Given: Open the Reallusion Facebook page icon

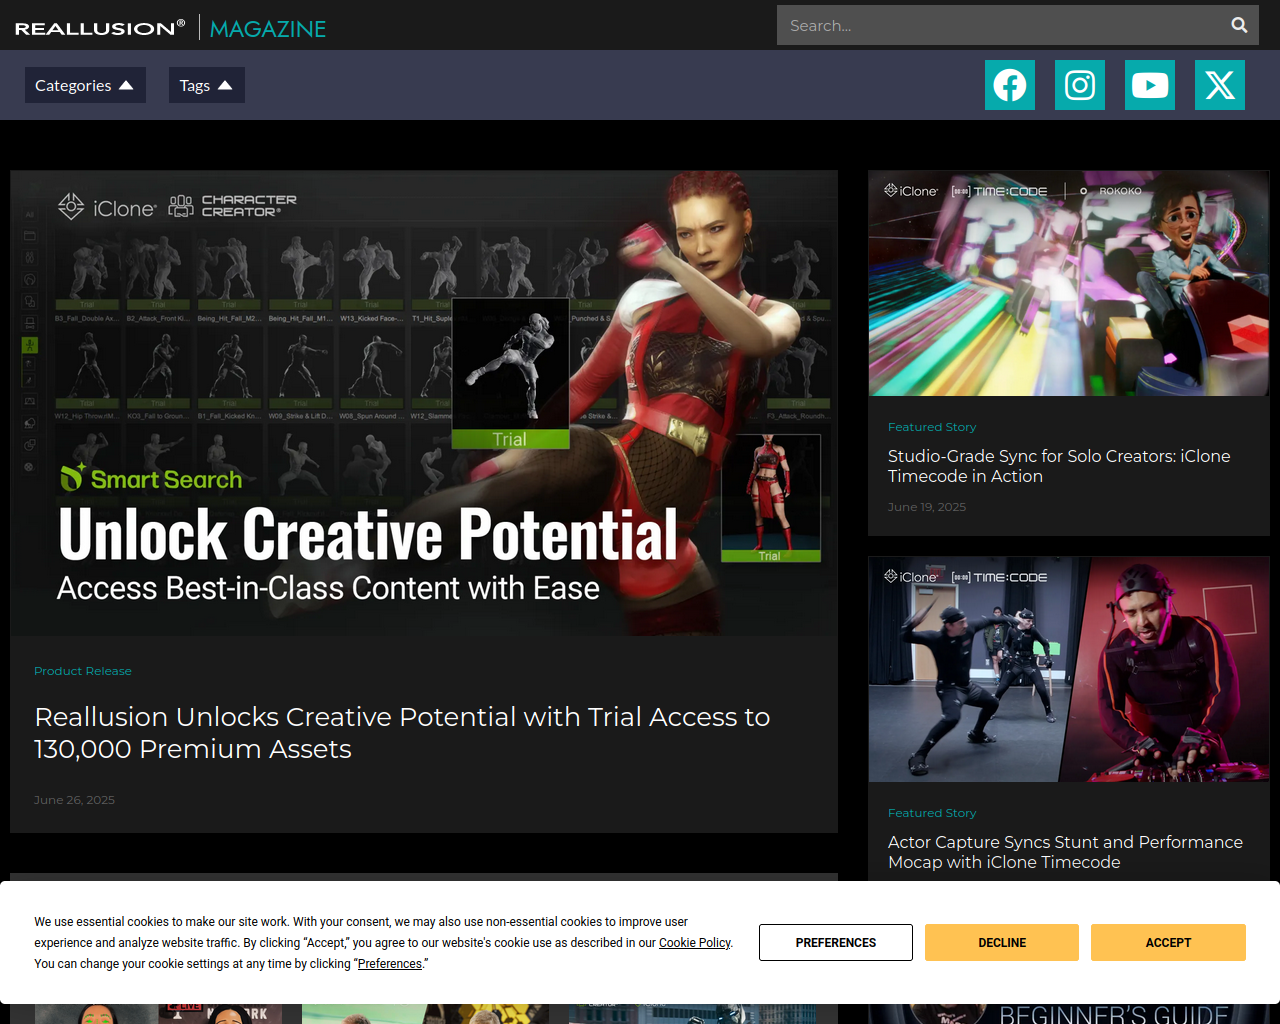Looking at the screenshot, I should (1010, 85).
